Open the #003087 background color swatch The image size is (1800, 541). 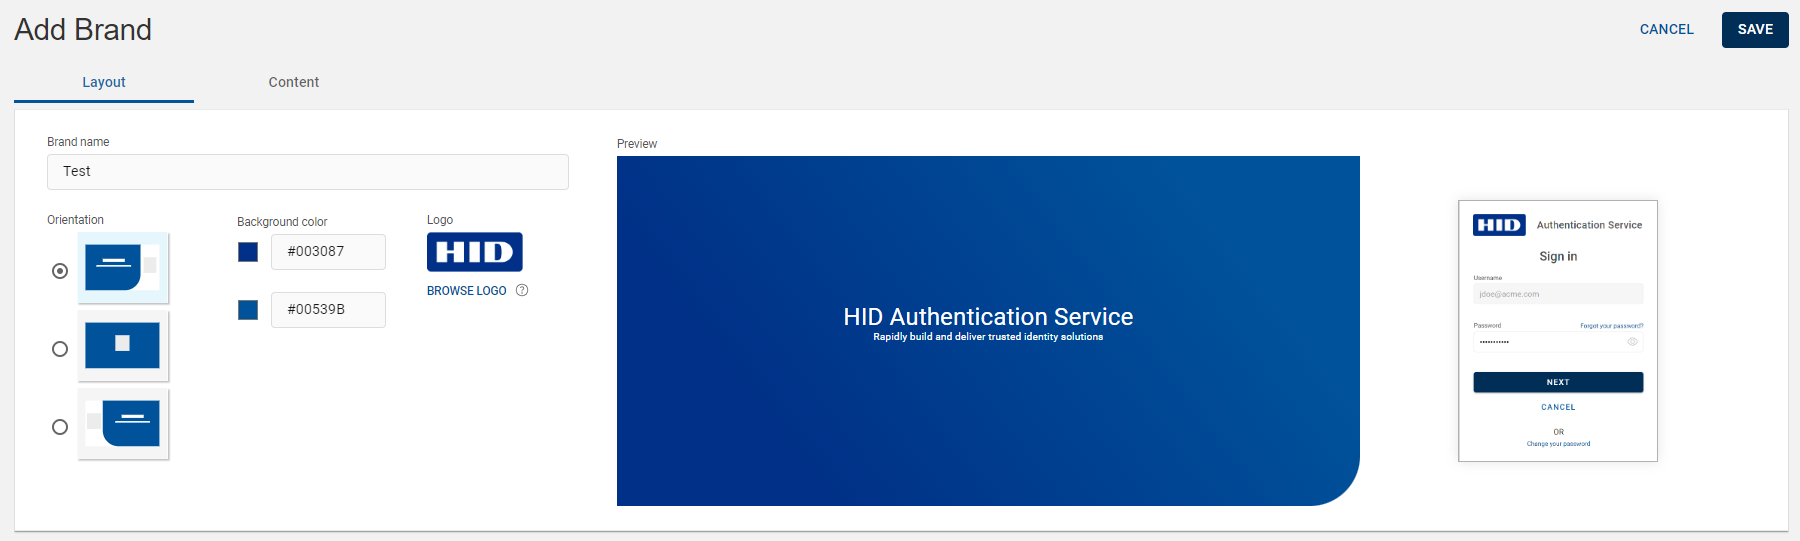pyautogui.click(x=248, y=252)
